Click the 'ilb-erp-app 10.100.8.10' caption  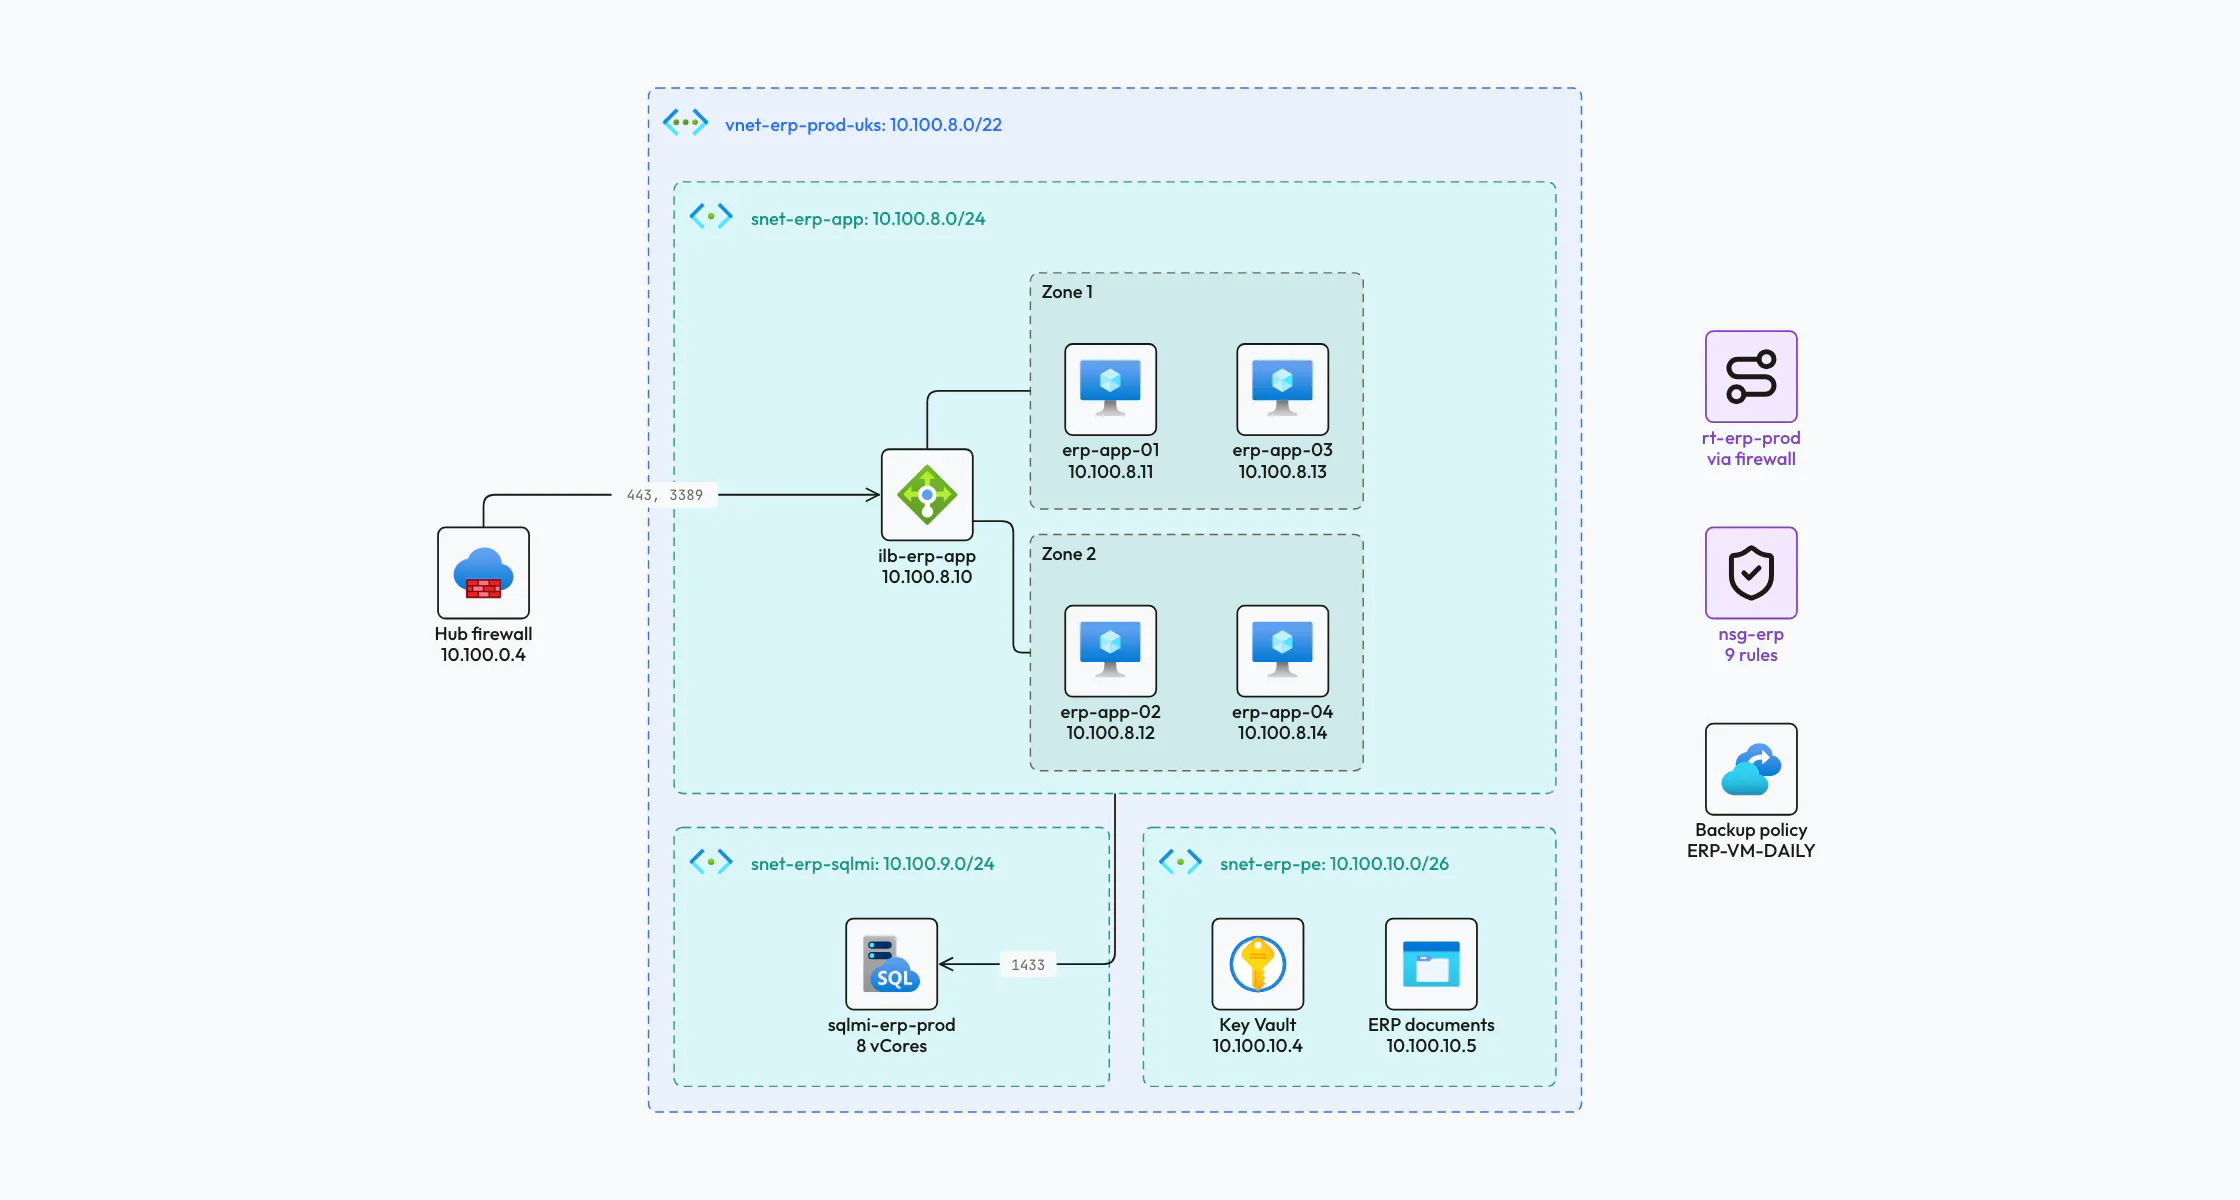[x=927, y=566]
